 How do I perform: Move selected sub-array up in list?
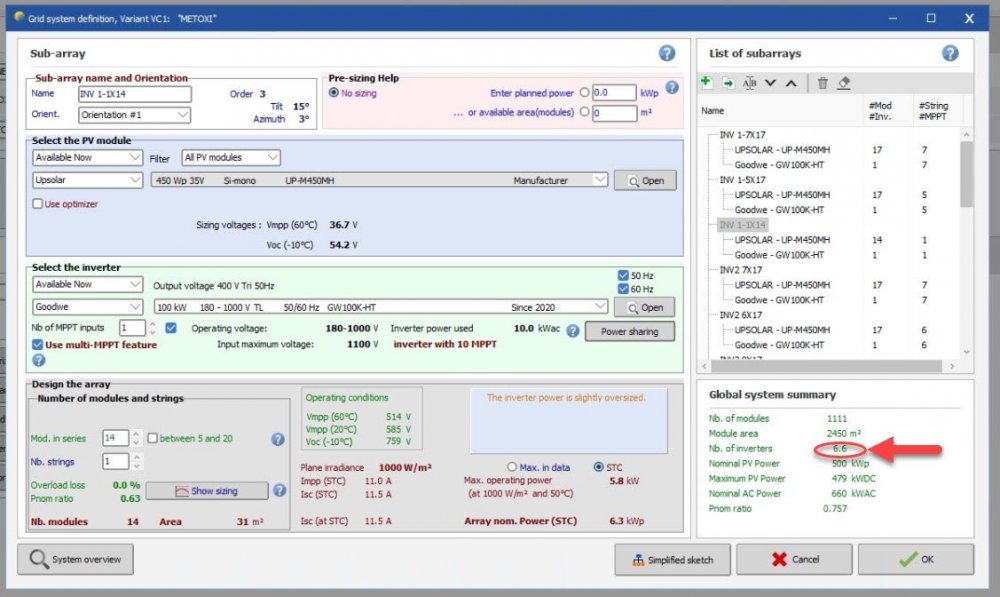791,83
